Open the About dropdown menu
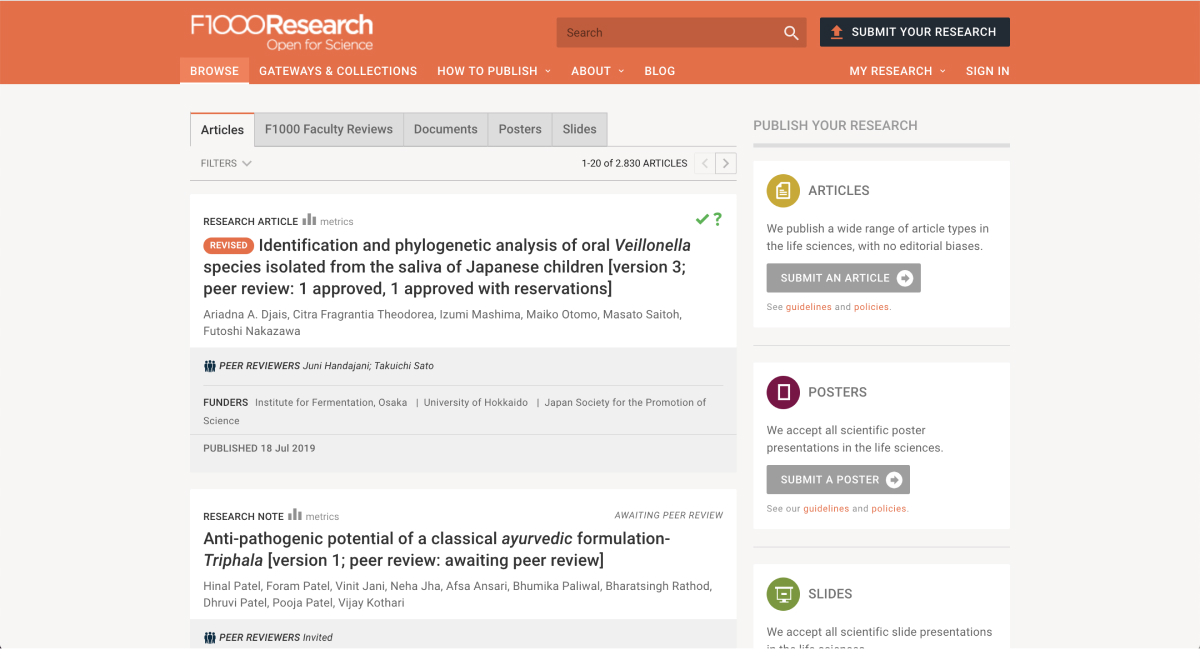The height and width of the screenshot is (665, 1200). pyautogui.click(x=597, y=71)
